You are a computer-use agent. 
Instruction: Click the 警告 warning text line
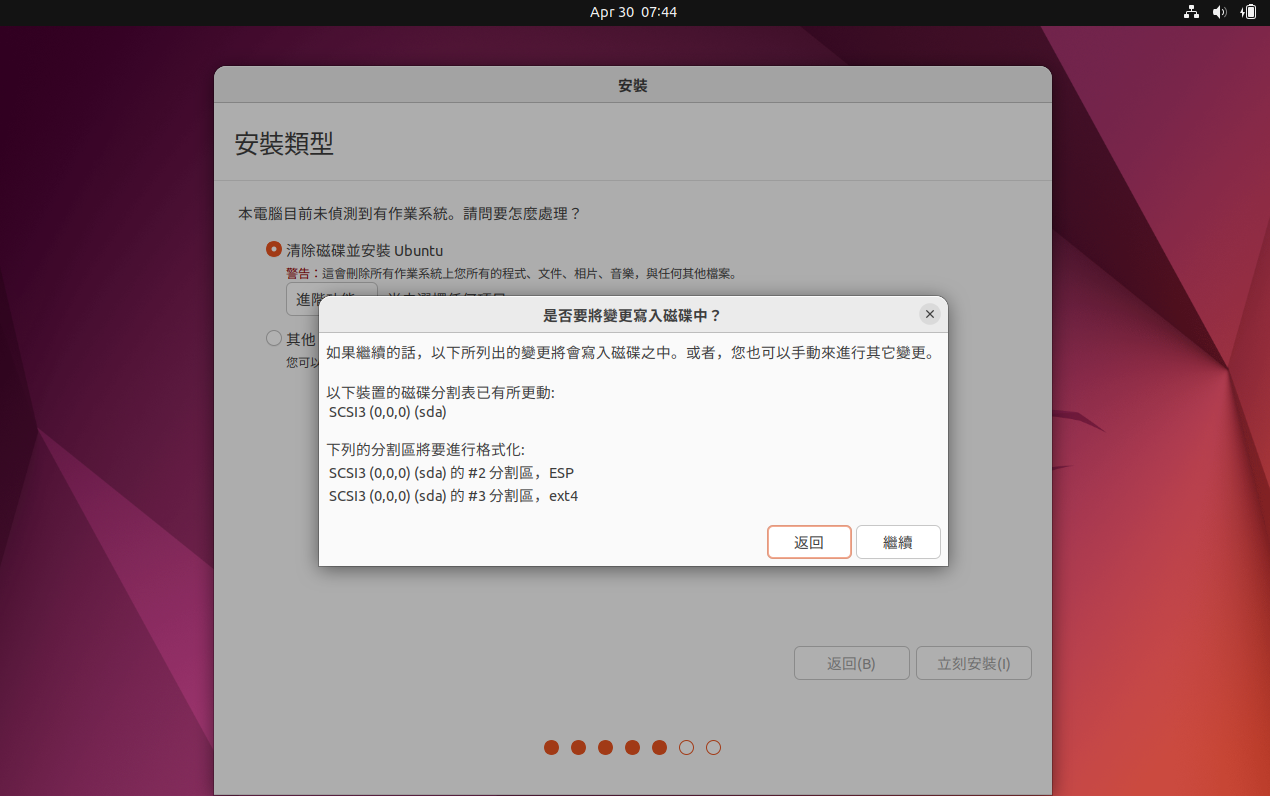tap(512, 273)
